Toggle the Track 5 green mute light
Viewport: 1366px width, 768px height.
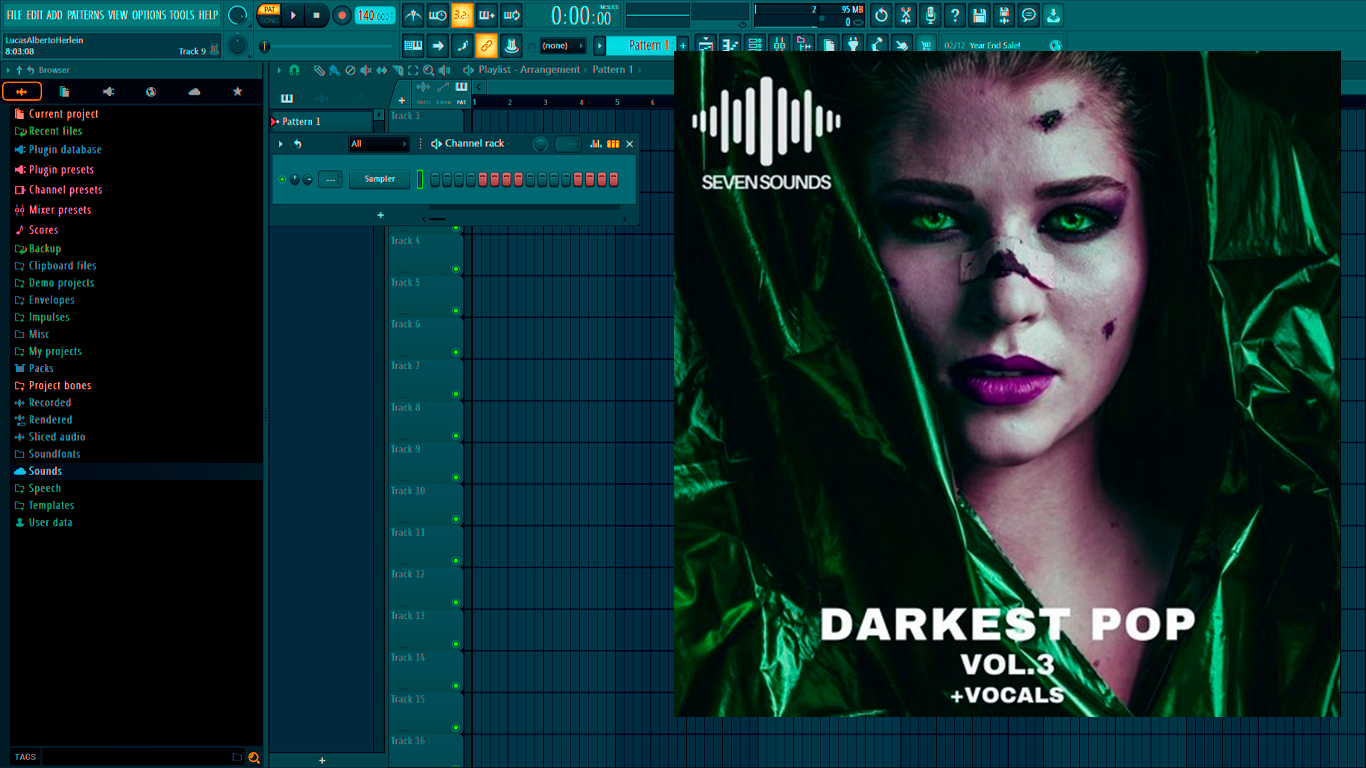[x=456, y=310]
